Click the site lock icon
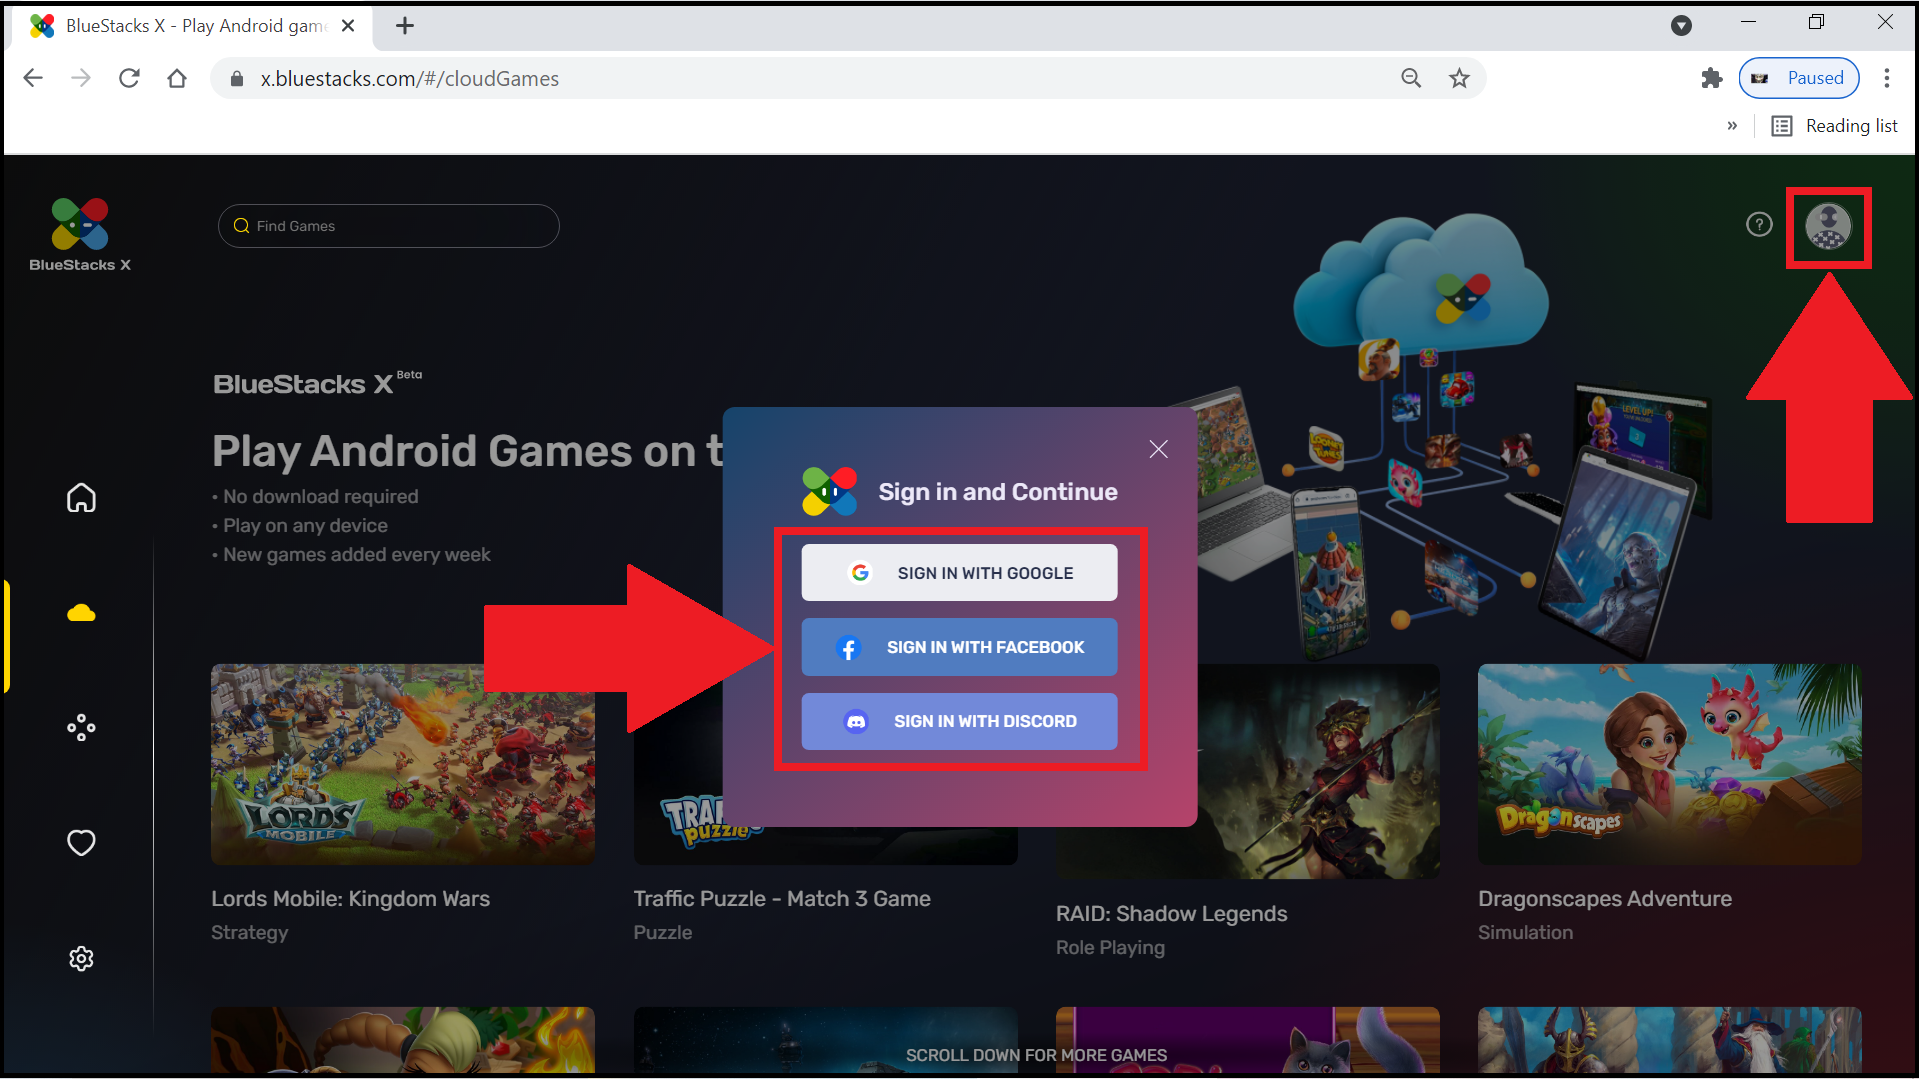 click(x=237, y=78)
